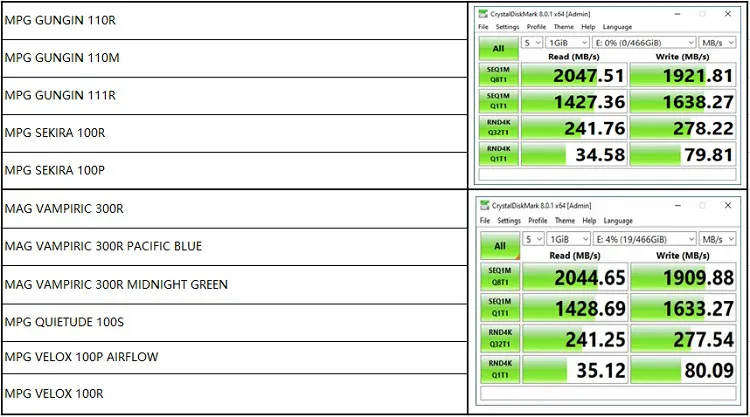Select the MPG SEKIRA 100R row

pos(234,133)
